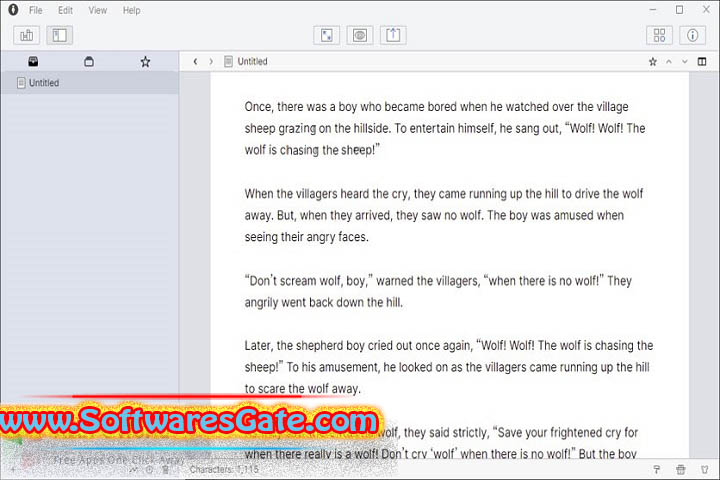Click the Characters count in status bar
Screen dimensions: 720x480
224,469
